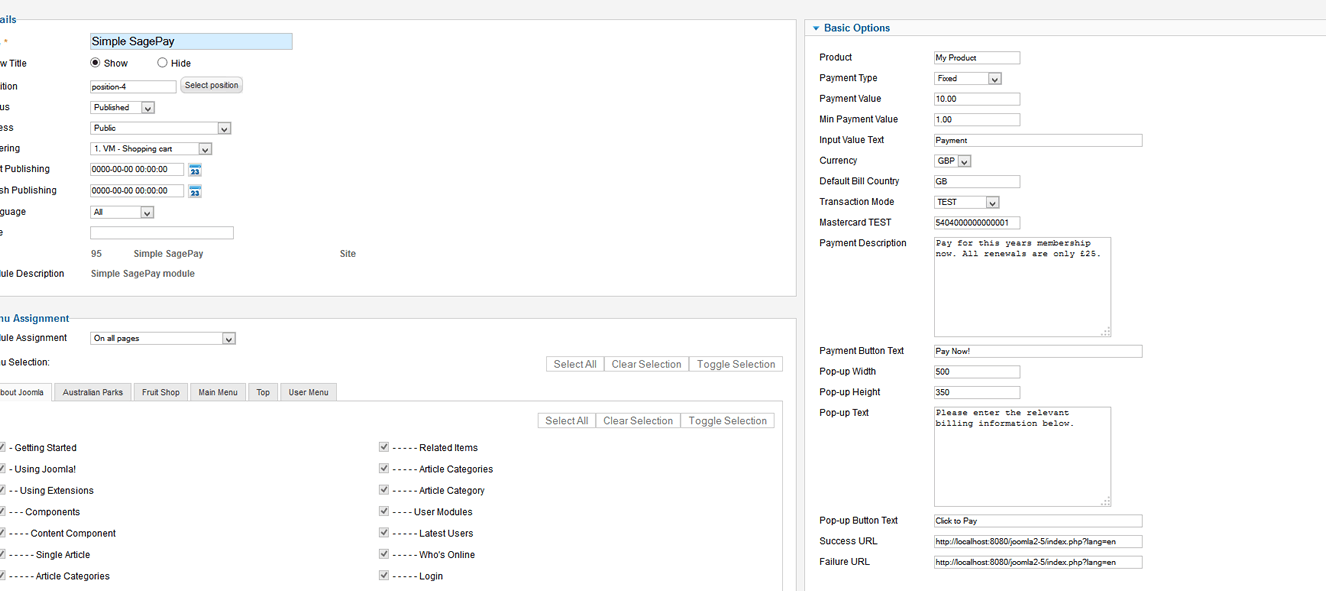Click the Basic Options heading text
This screenshot has height=591, width=1326.
[857, 28]
